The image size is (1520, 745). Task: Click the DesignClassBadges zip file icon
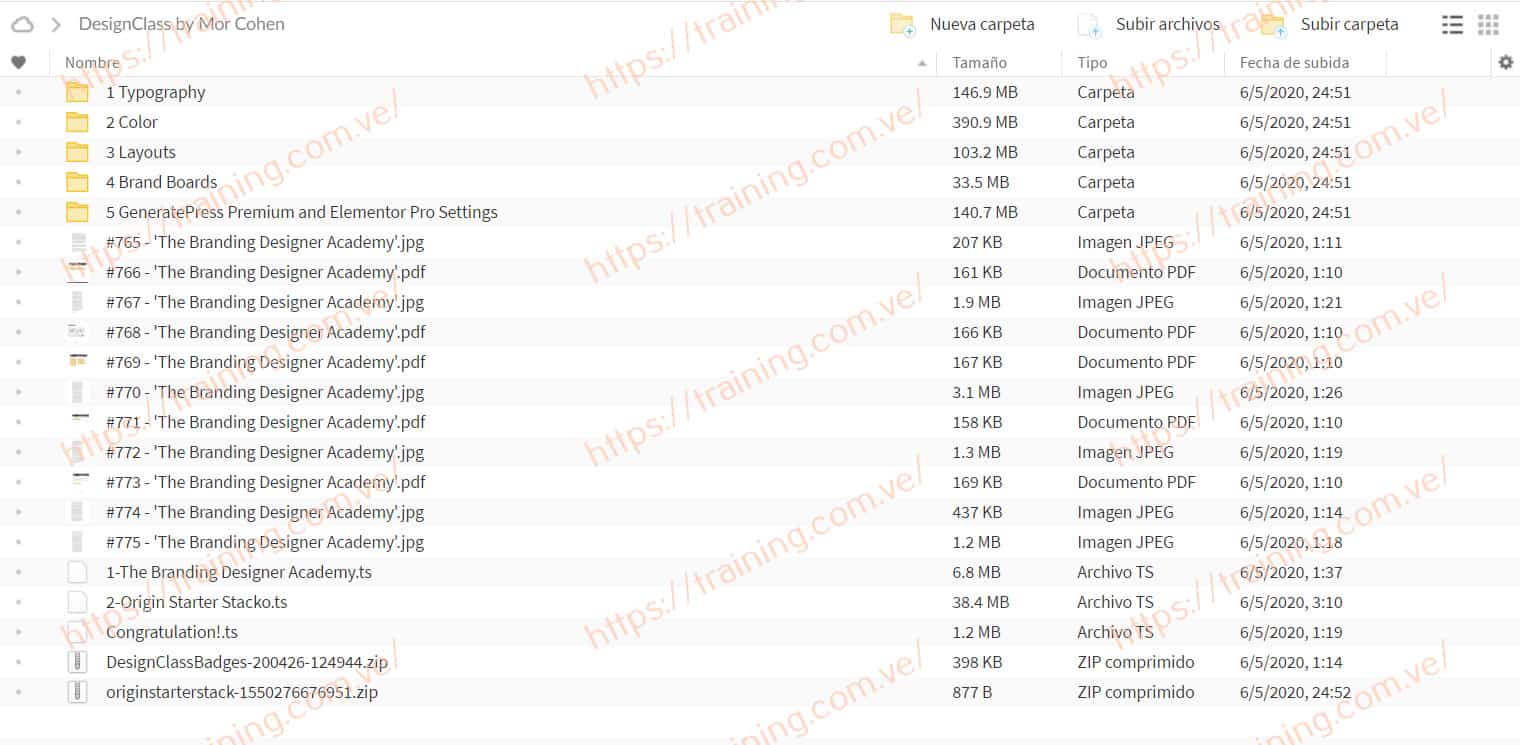click(77, 662)
